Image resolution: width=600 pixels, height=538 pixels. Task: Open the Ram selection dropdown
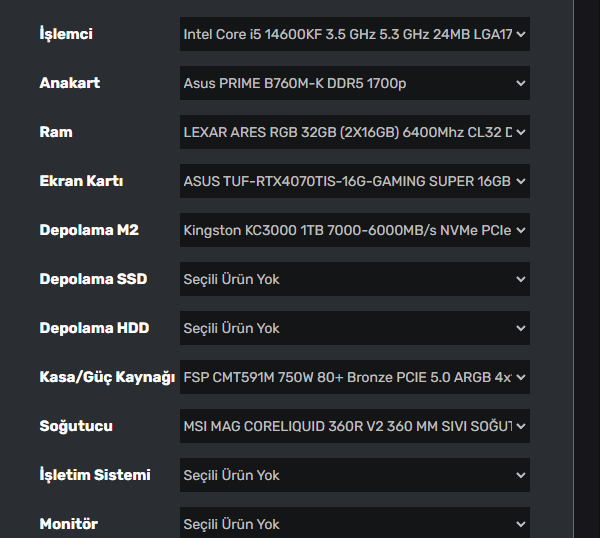point(354,132)
